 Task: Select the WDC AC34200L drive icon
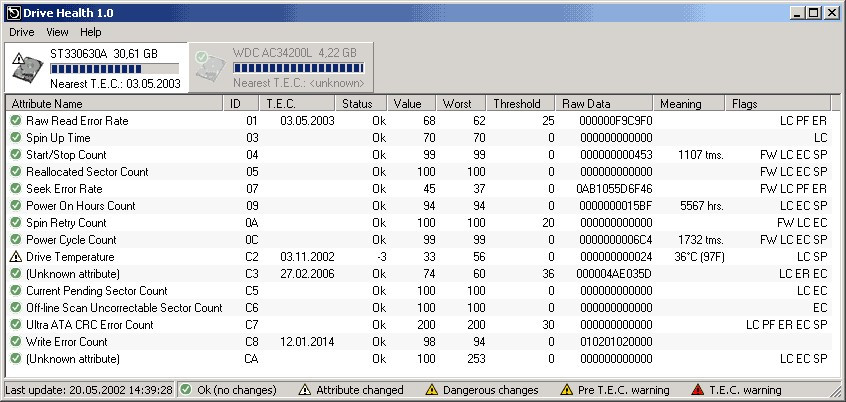pyautogui.click(x=210, y=67)
